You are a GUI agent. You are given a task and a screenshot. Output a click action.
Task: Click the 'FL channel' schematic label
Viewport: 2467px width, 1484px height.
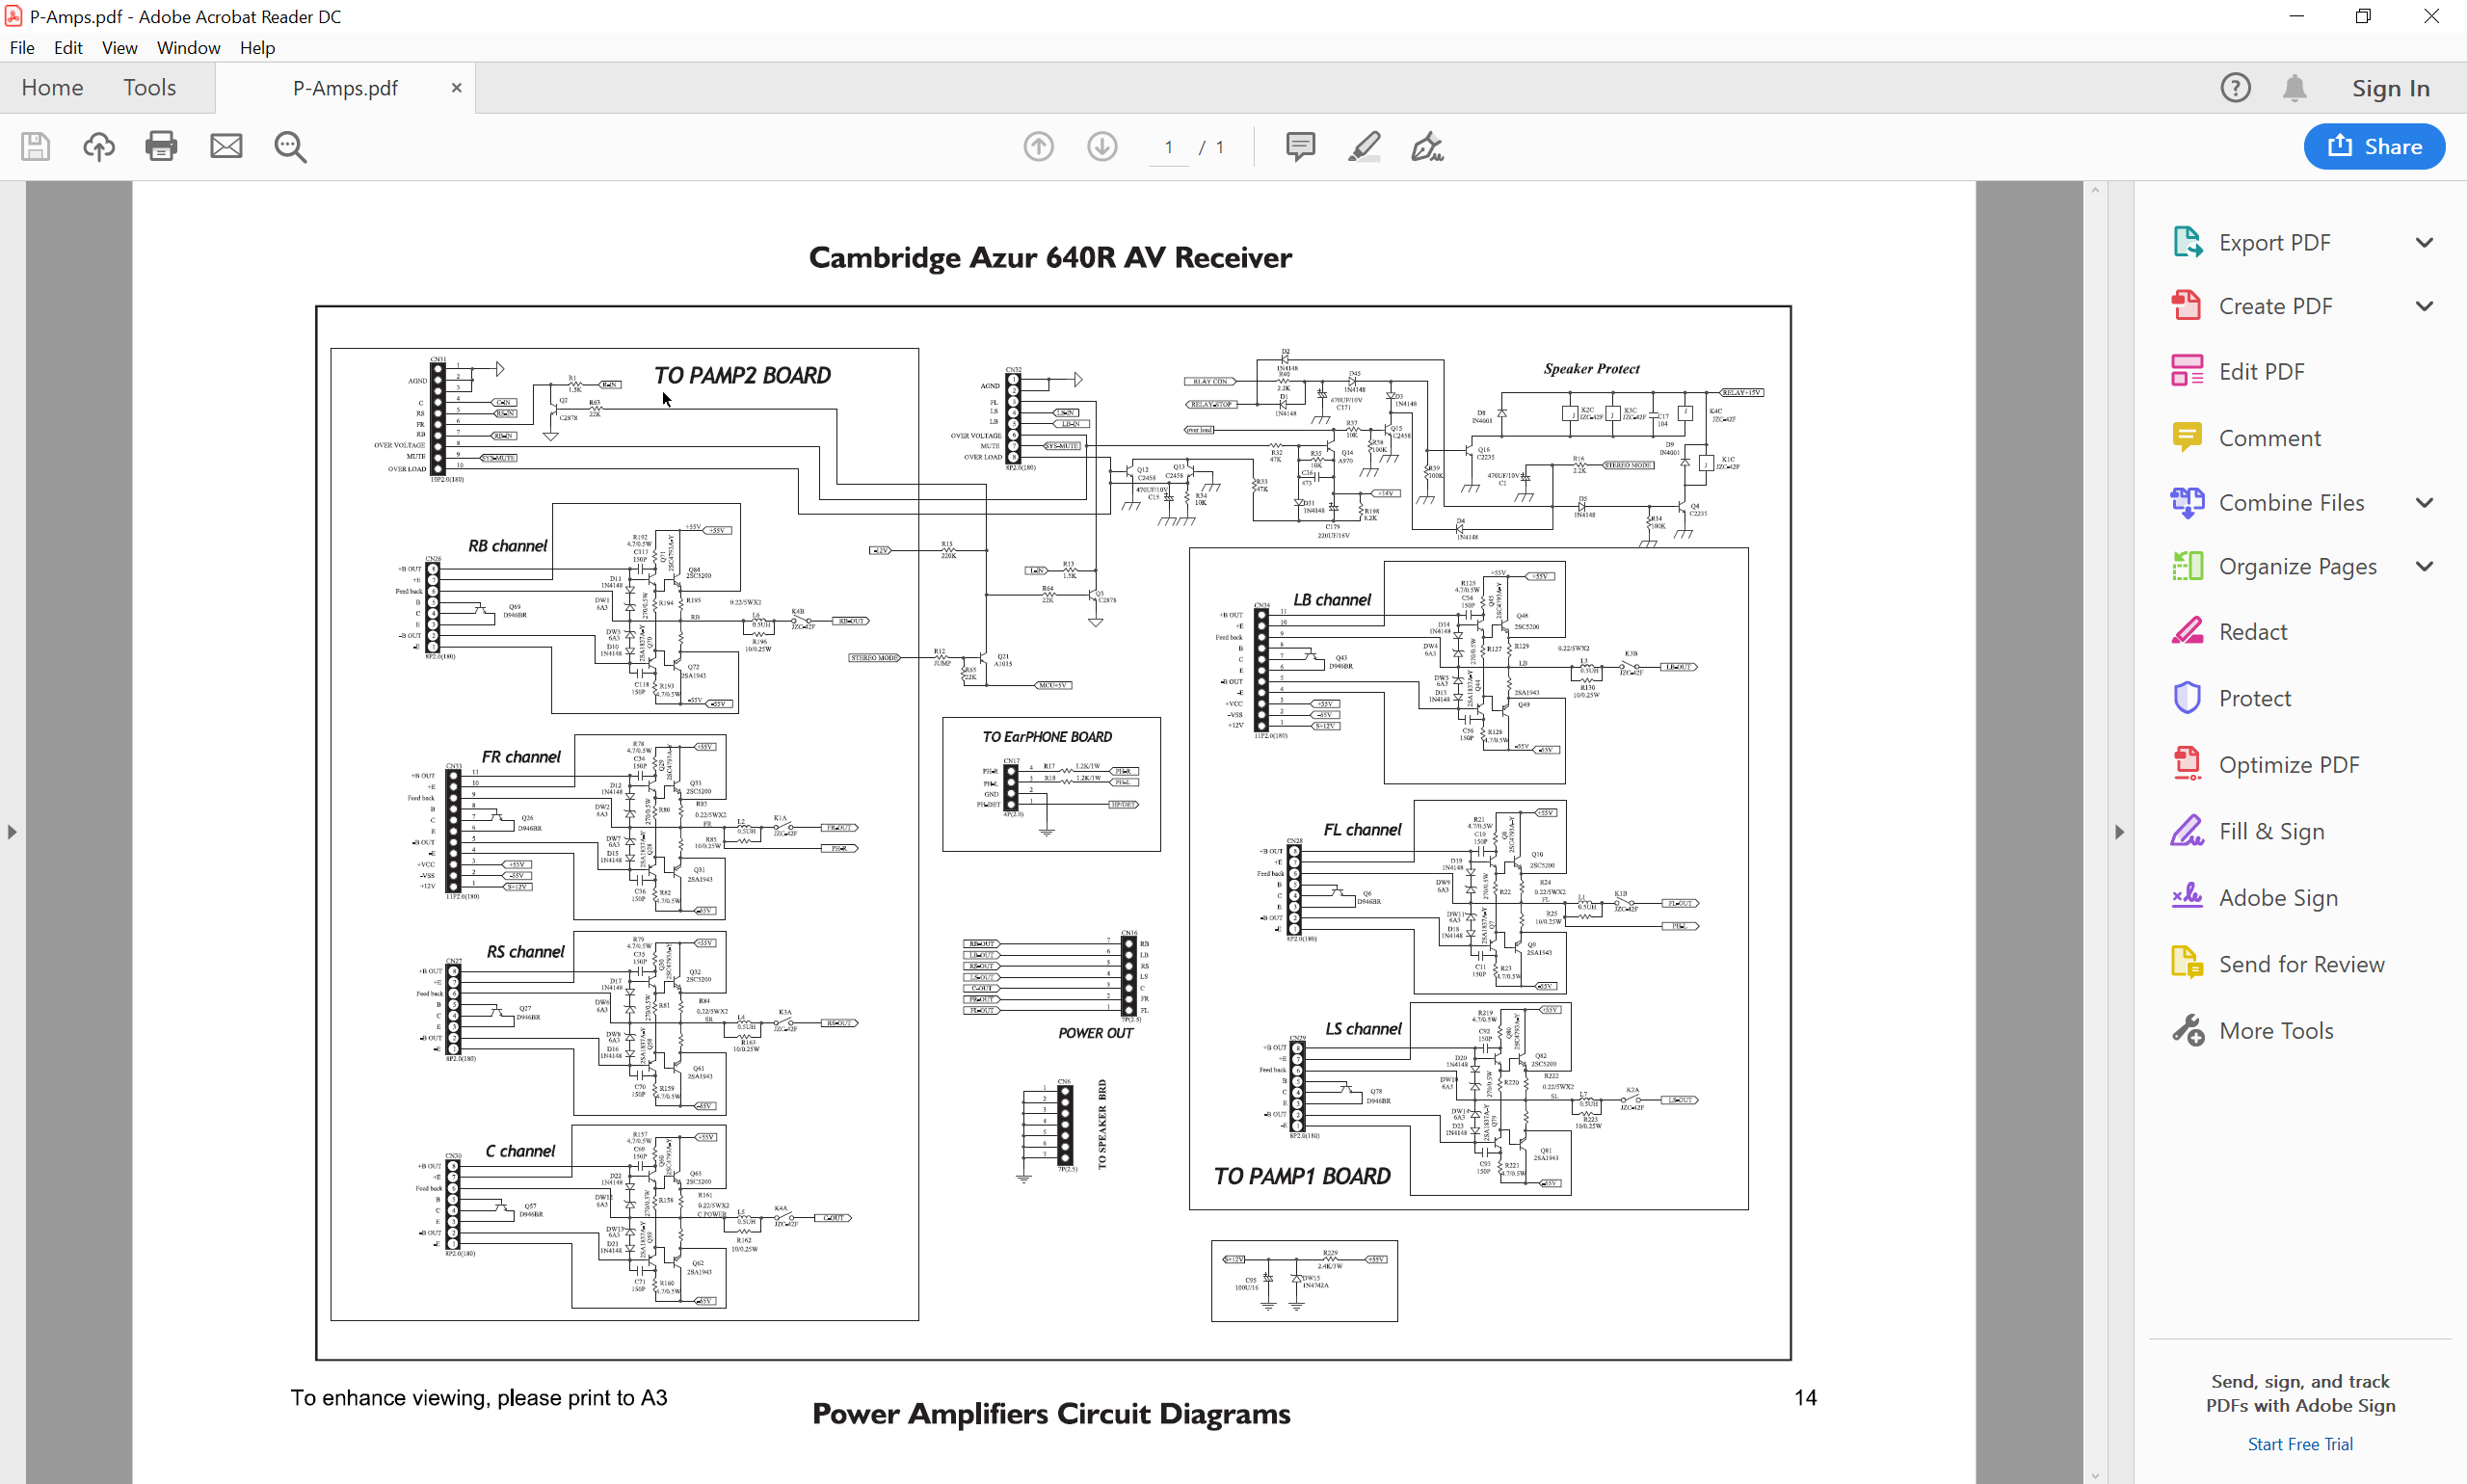(1363, 830)
